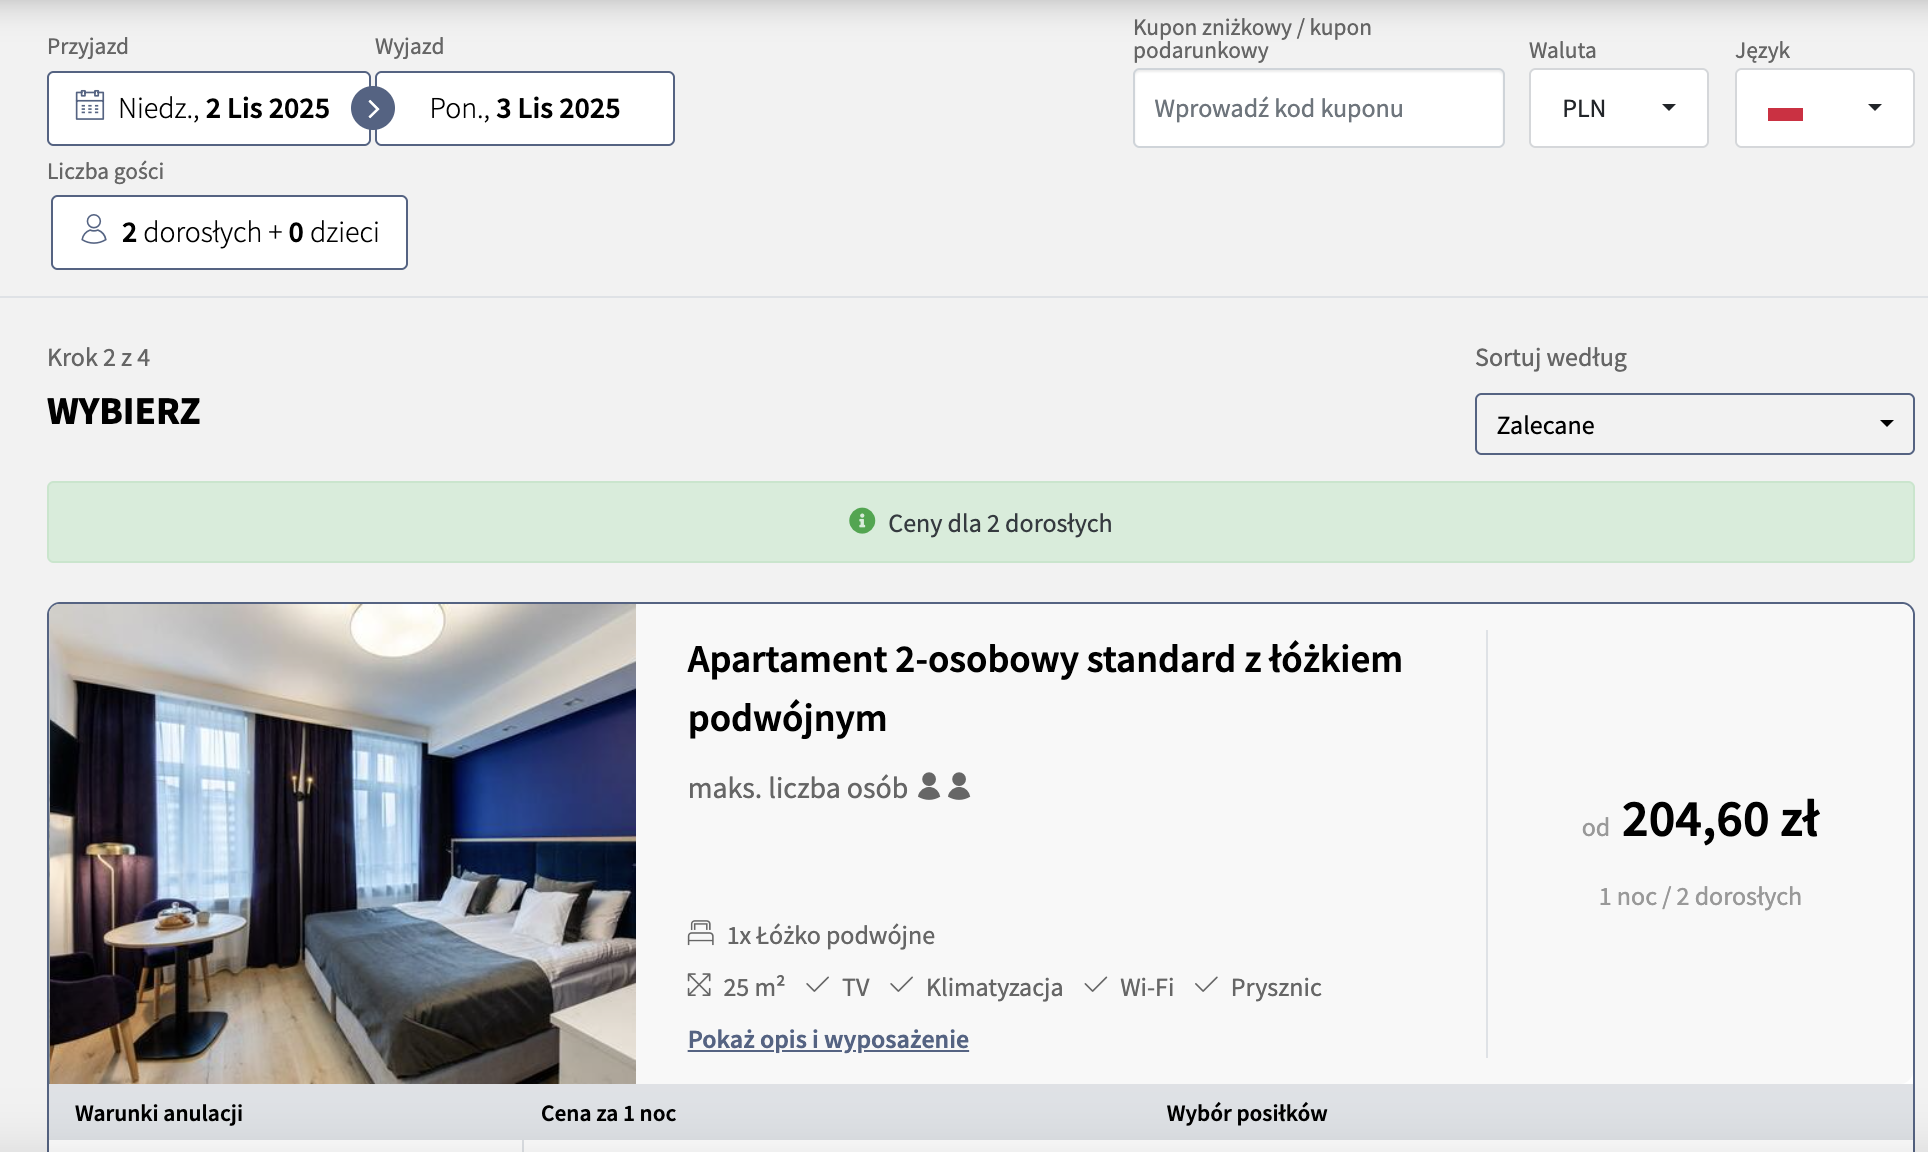Screen dimensions: 1928x1152
Task: Click the guest person icon
Action: 94,231
